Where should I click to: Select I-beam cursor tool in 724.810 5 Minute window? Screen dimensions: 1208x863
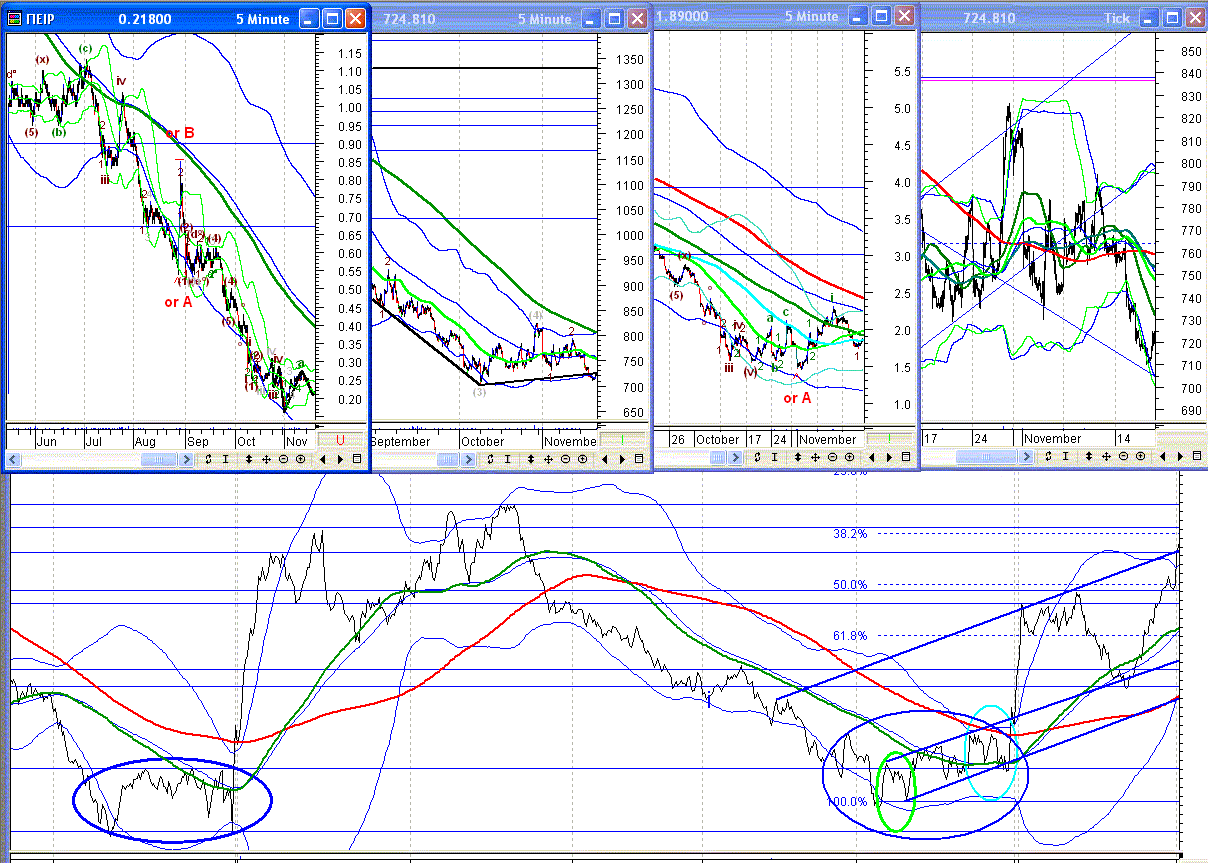coord(507,459)
